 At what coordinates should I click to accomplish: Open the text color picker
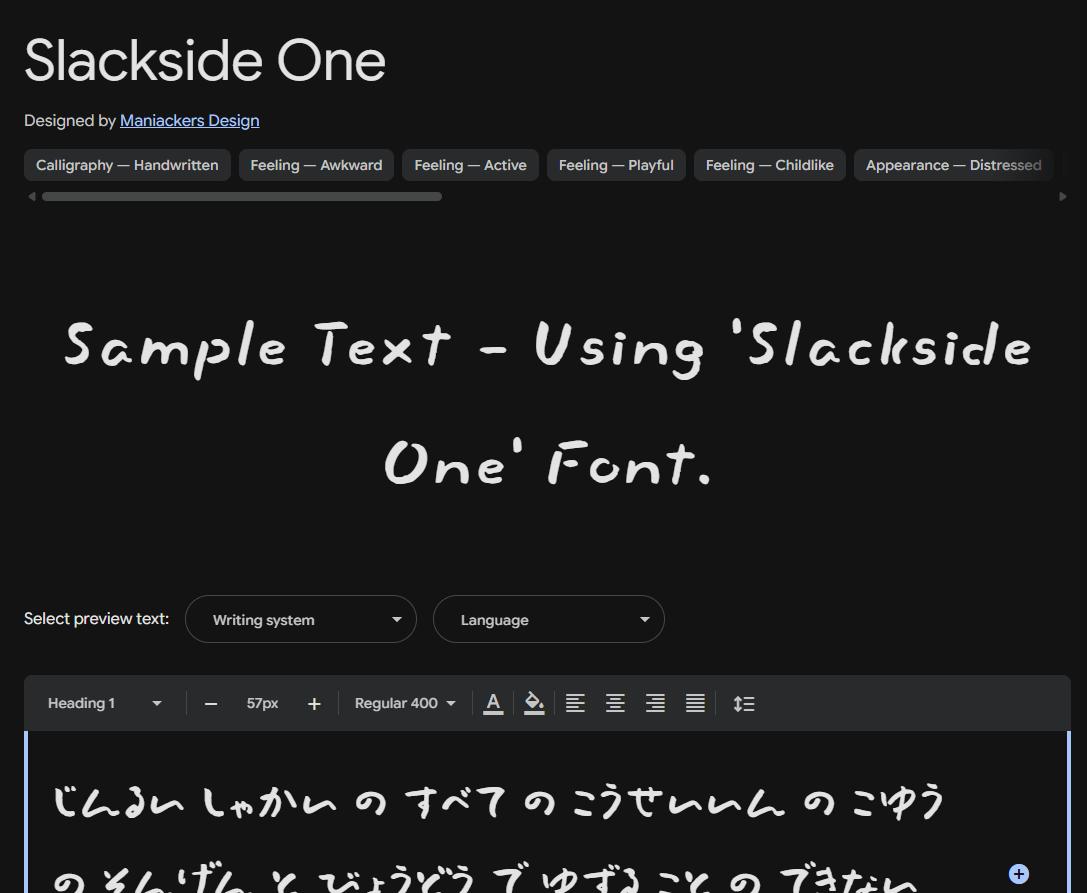(x=493, y=704)
